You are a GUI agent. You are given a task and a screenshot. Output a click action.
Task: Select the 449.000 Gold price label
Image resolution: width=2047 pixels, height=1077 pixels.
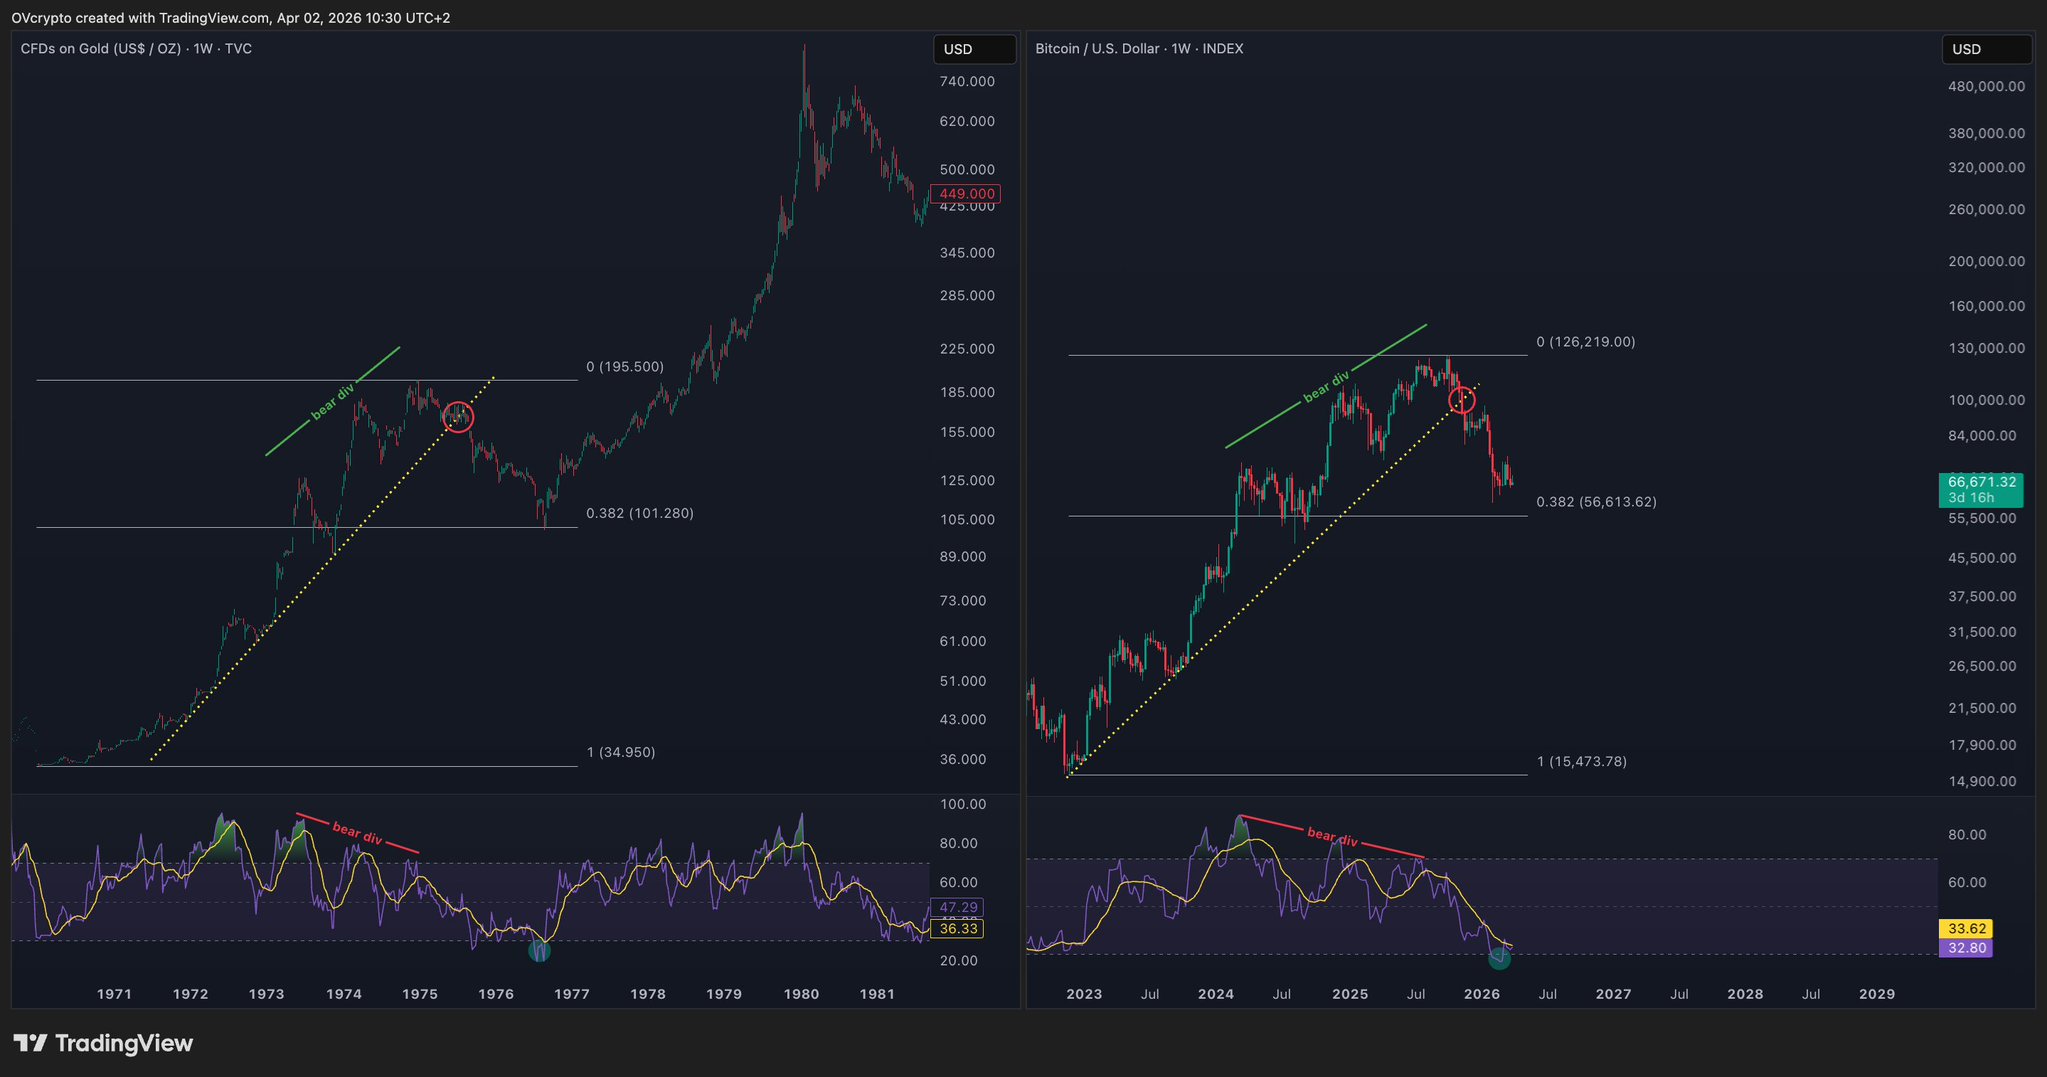click(x=965, y=194)
